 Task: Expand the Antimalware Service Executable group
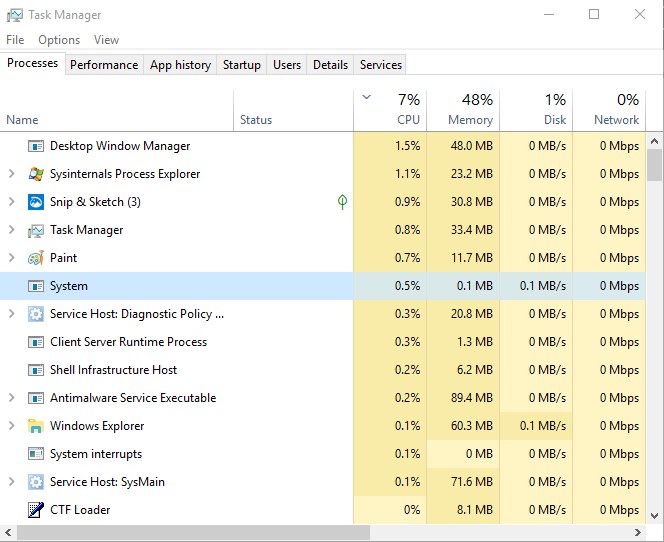(11, 398)
